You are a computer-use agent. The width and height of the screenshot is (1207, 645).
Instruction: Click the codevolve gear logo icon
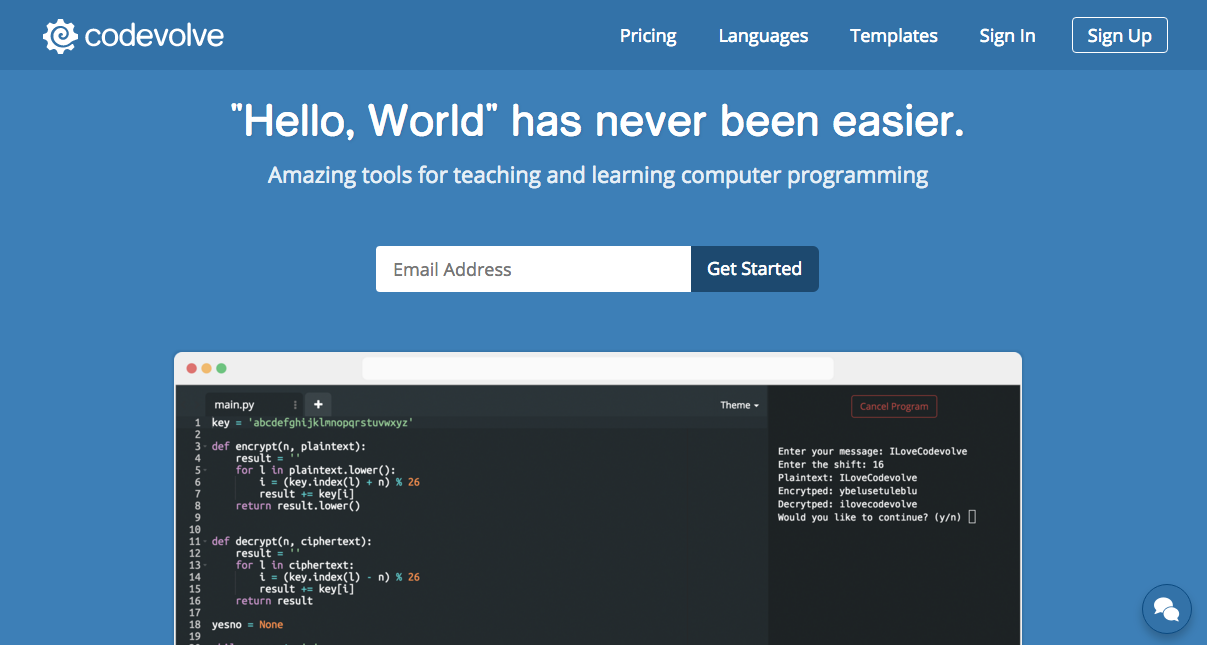point(60,36)
